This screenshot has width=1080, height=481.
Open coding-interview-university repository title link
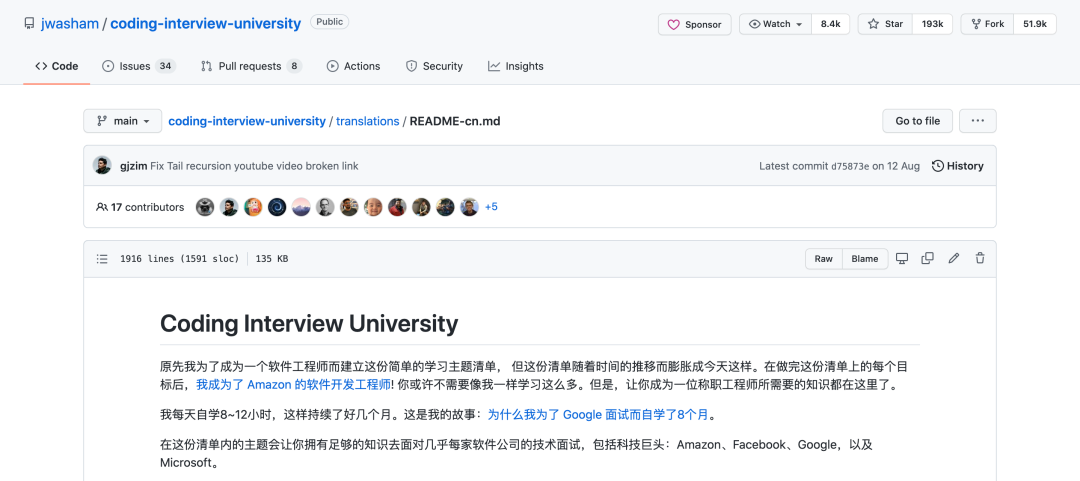tap(205, 23)
